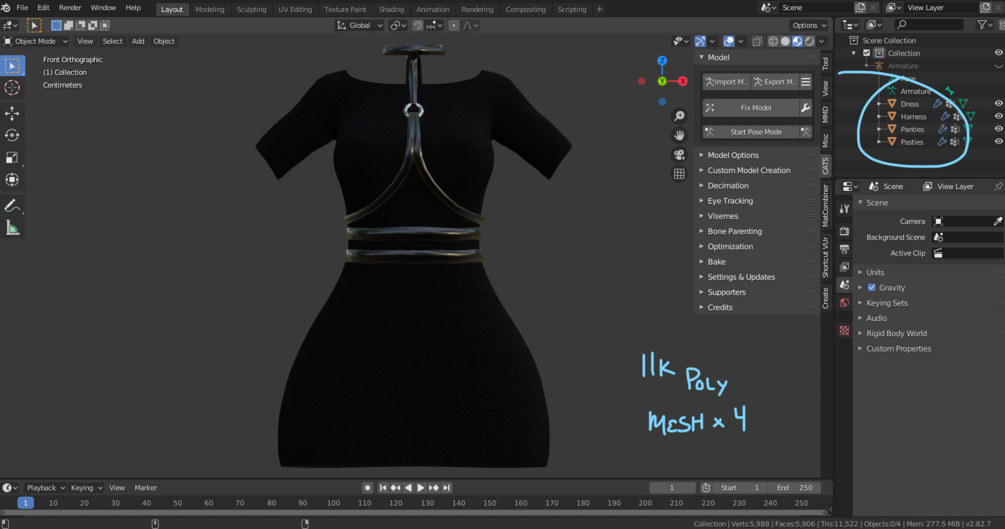This screenshot has width=1005, height=529.
Task: Click the current frame number field
Action: [672, 488]
